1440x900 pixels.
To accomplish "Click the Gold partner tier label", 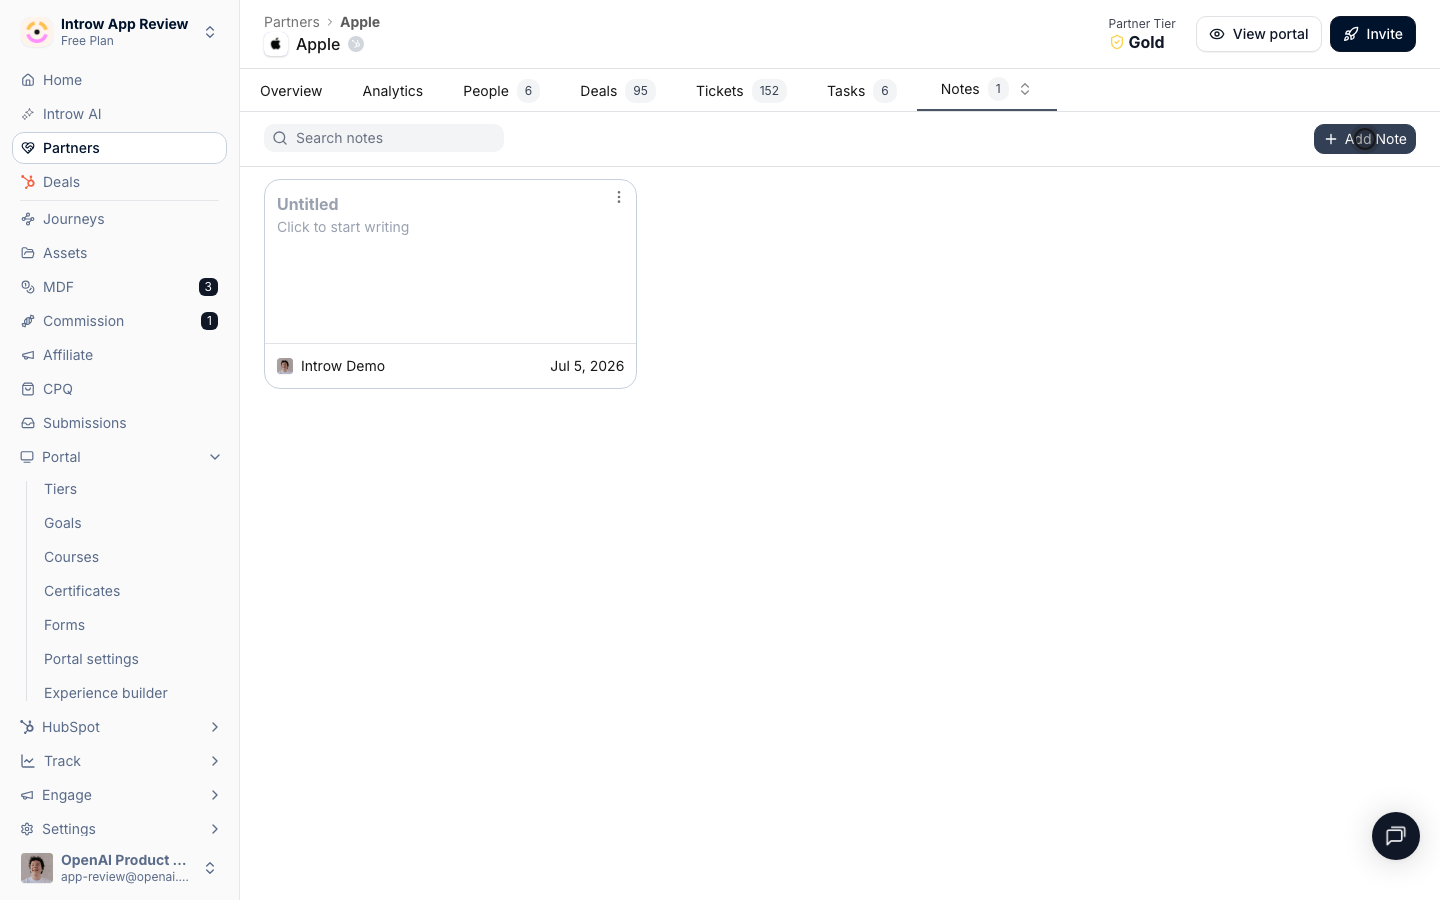I will pyautogui.click(x=1146, y=42).
